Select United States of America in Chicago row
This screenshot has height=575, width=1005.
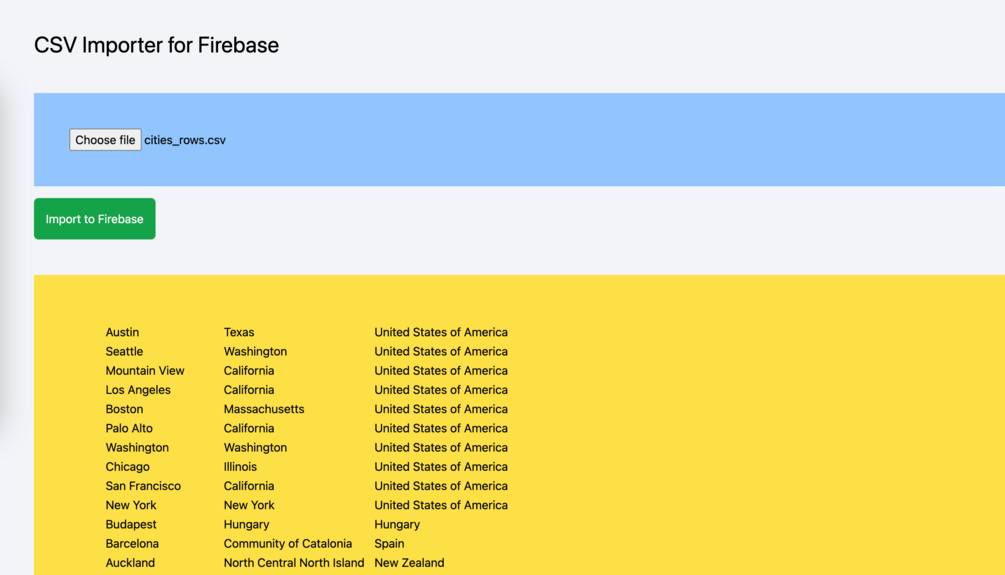pos(441,467)
